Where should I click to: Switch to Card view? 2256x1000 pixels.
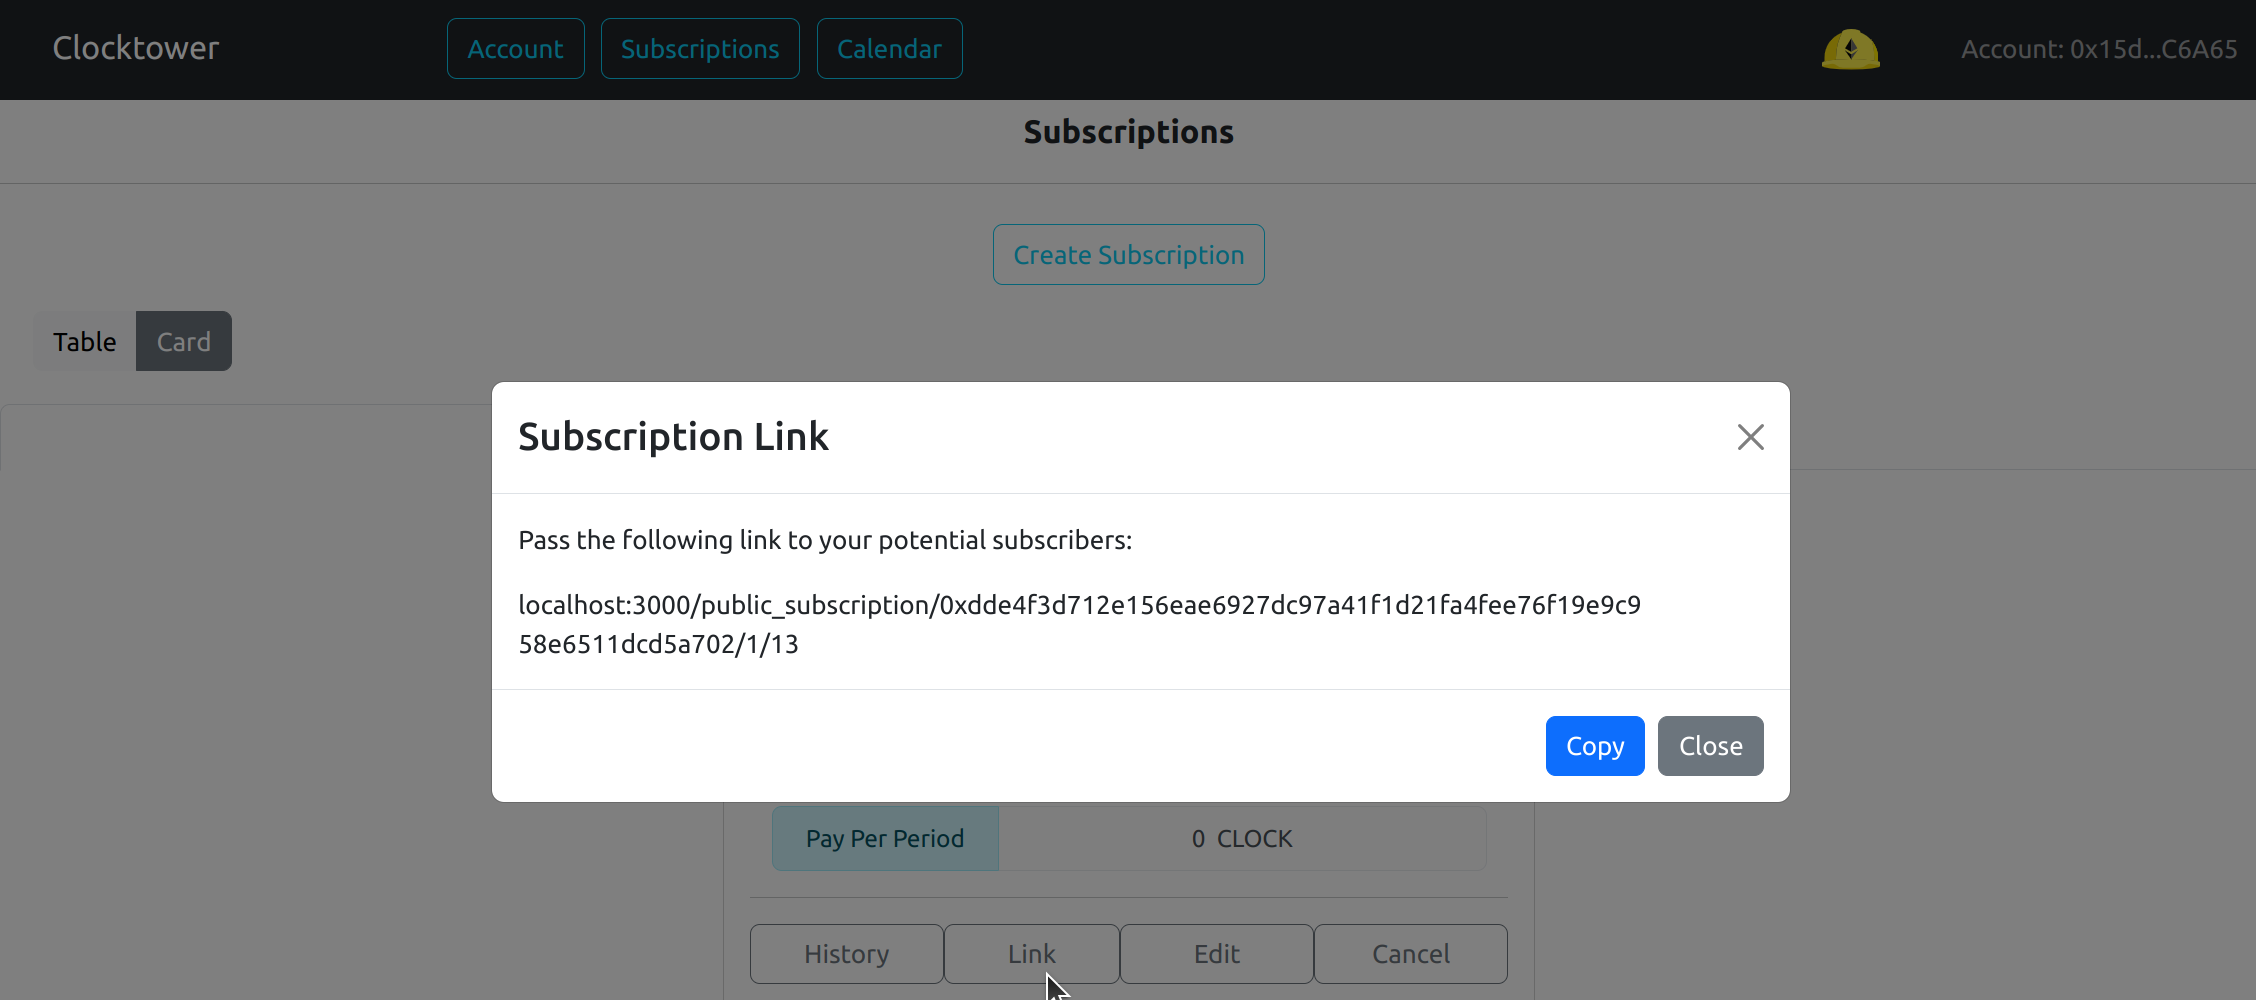[x=184, y=342]
